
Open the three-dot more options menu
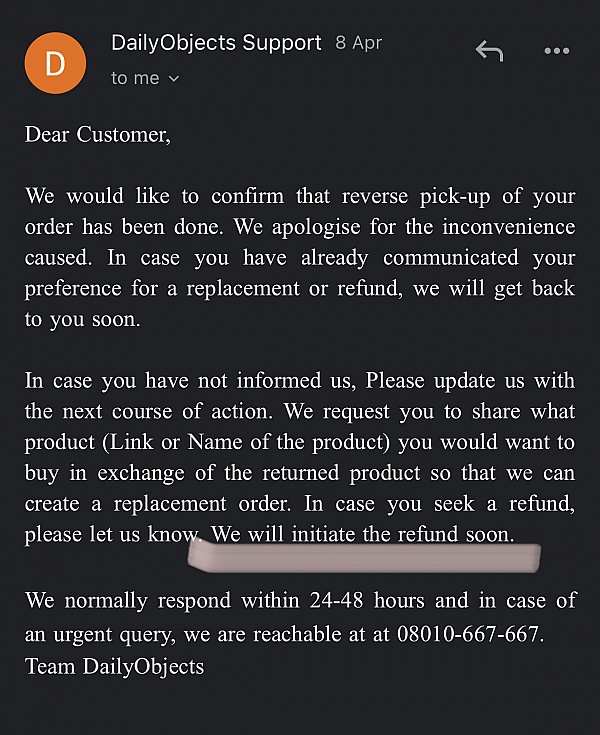[x=556, y=51]
